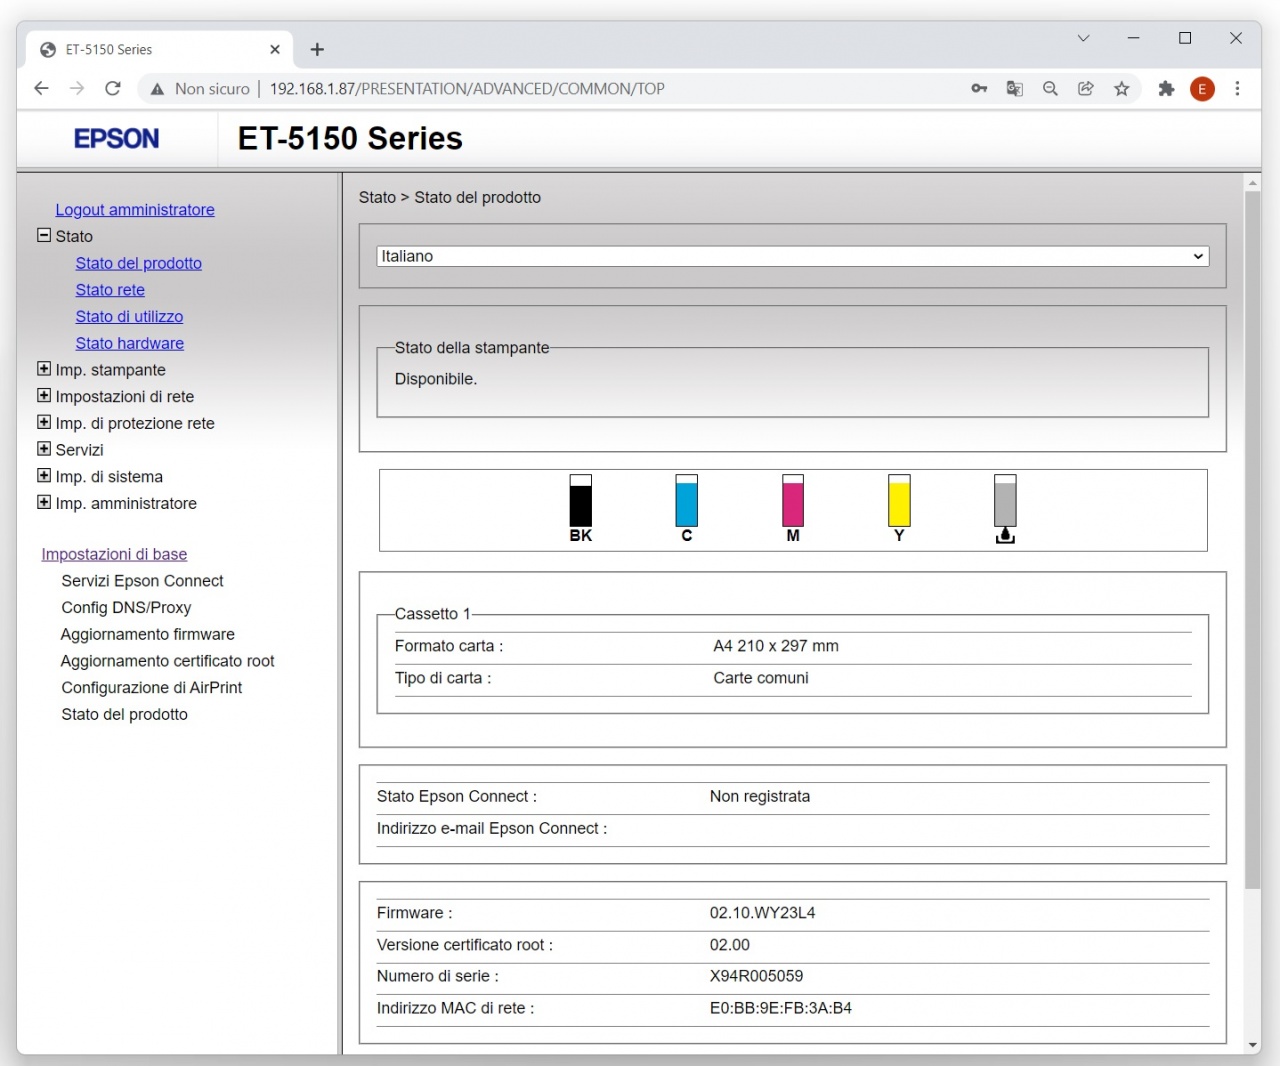Open the extensions puzzle icon
This screenshot has width=1280, height=1066.
point(1166,88)
